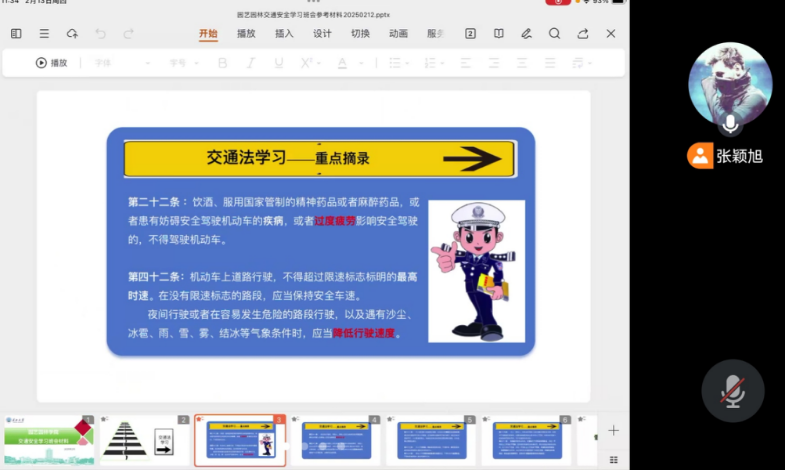Switch to the 插入 tab
The image size is (786, 470).
pos(284,33)
